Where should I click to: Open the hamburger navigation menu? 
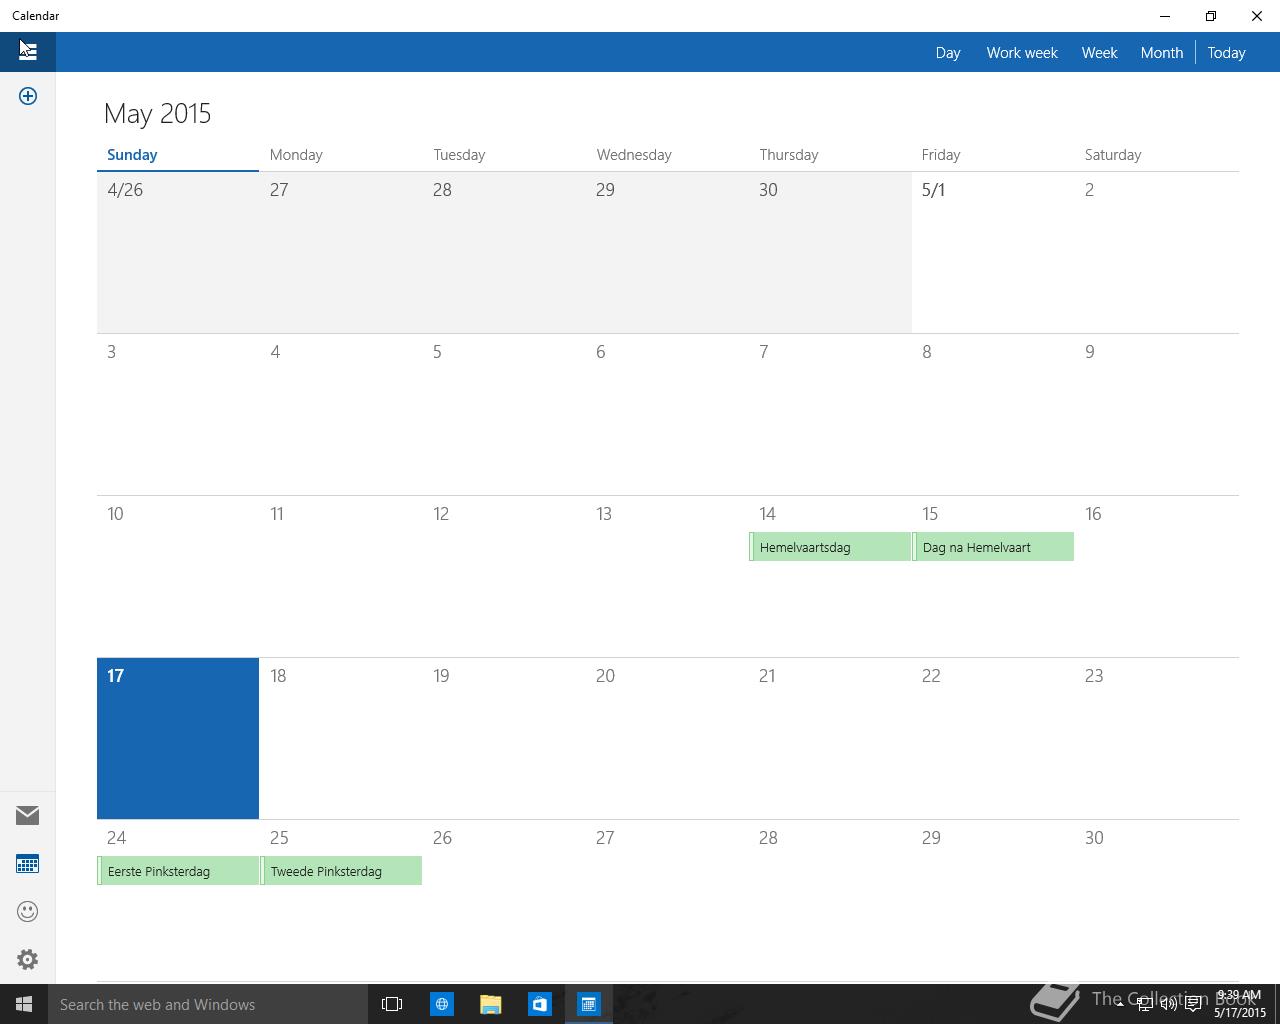28,51
